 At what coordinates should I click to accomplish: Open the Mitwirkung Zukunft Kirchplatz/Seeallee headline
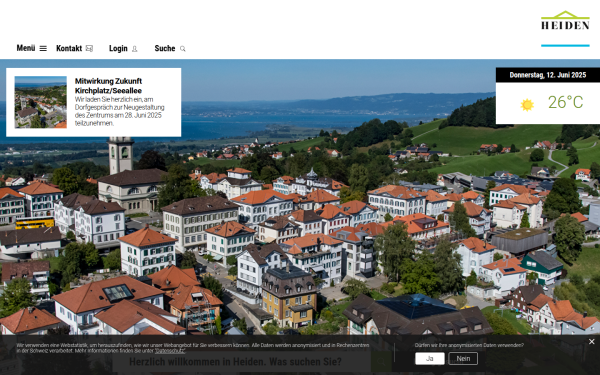pyautogui.click(x=108, y=86)
